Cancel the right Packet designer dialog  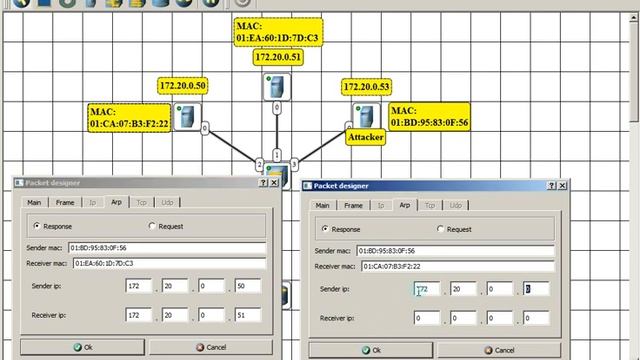pos(499,350)
